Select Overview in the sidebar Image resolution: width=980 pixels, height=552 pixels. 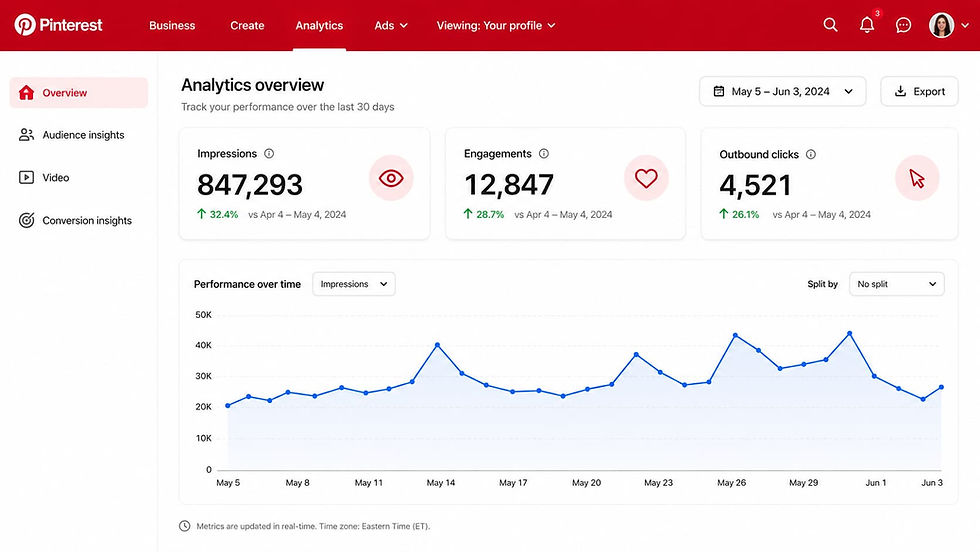(79, 93)
